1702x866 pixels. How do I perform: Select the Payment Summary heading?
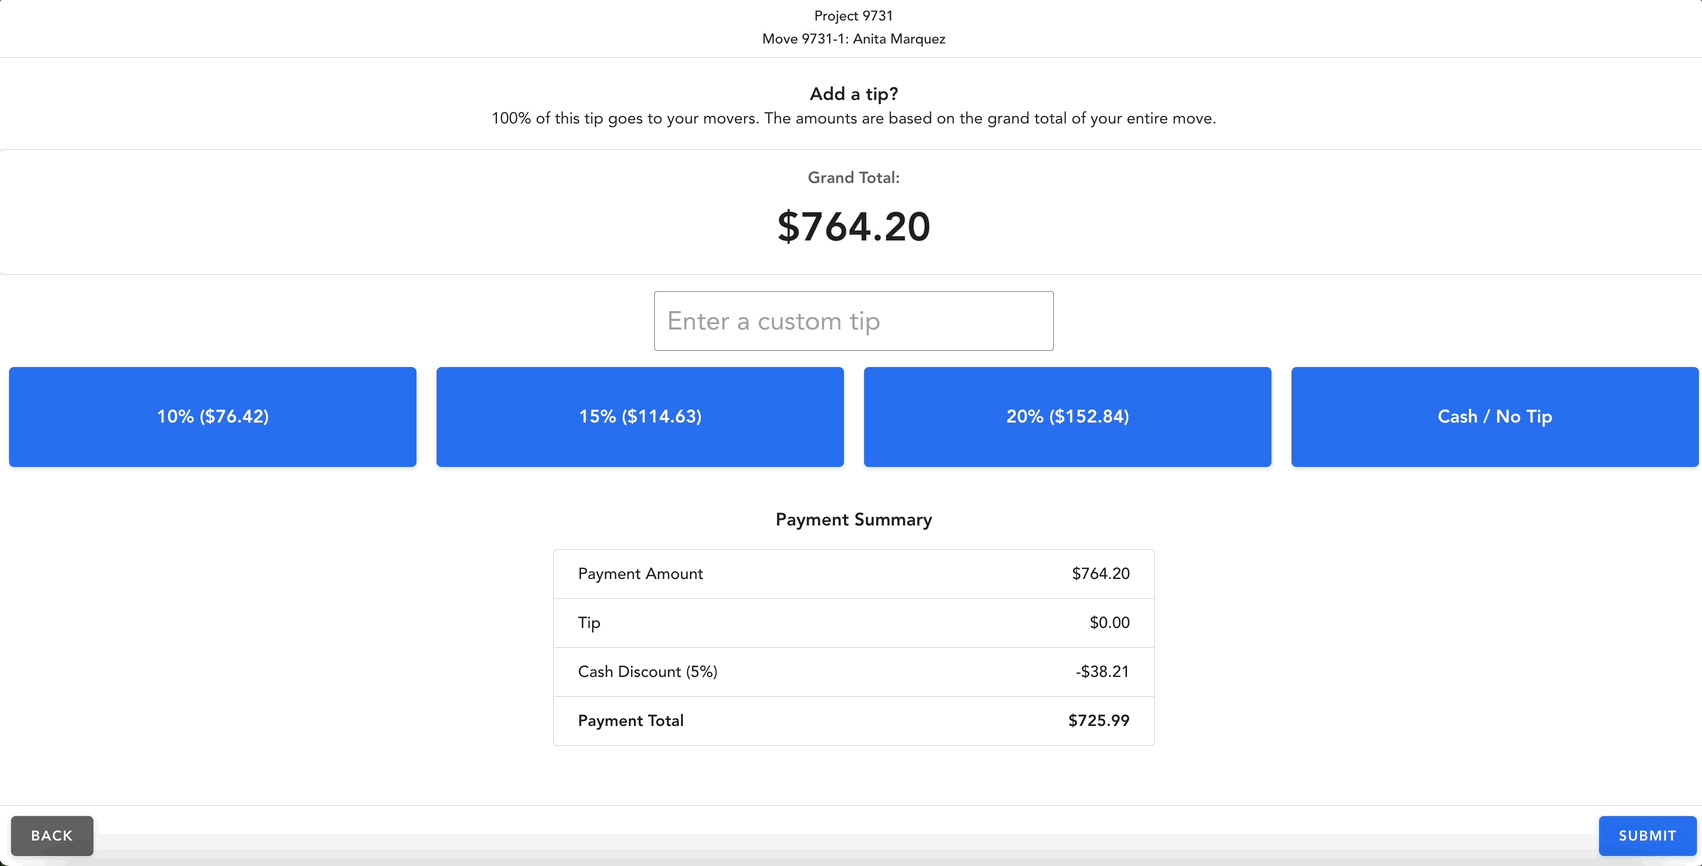click(853, 519)
